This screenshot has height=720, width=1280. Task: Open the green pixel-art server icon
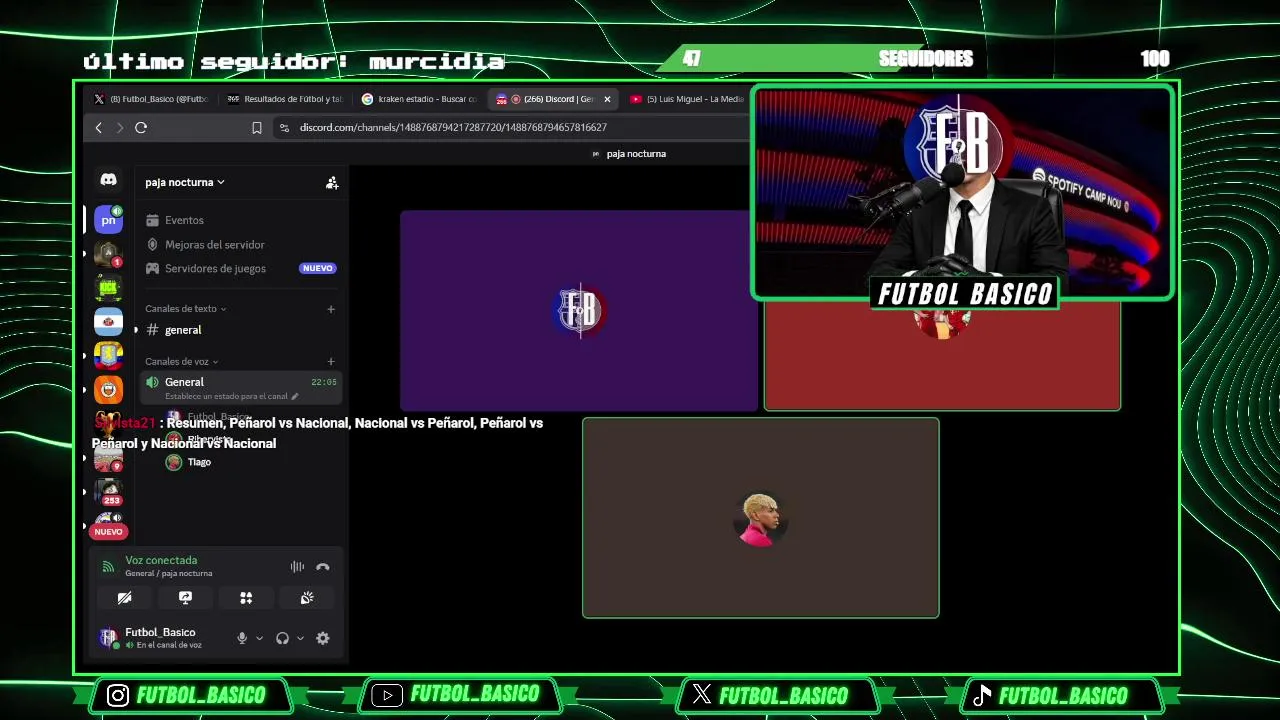(108, 288)
